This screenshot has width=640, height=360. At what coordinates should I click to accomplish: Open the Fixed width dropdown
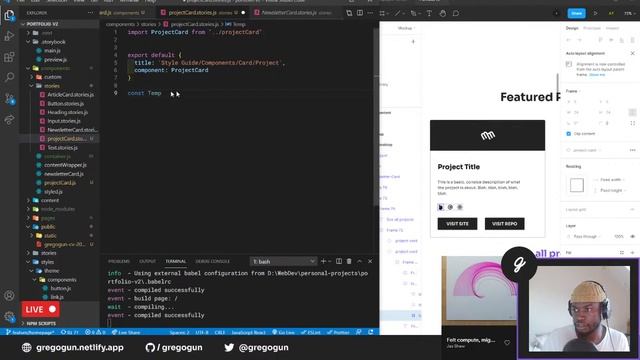pos(611,180)
